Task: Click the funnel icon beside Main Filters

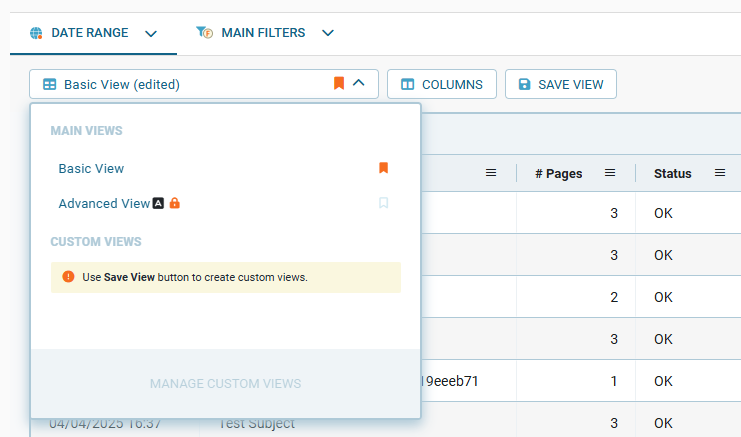Action: tap(205, 33)
